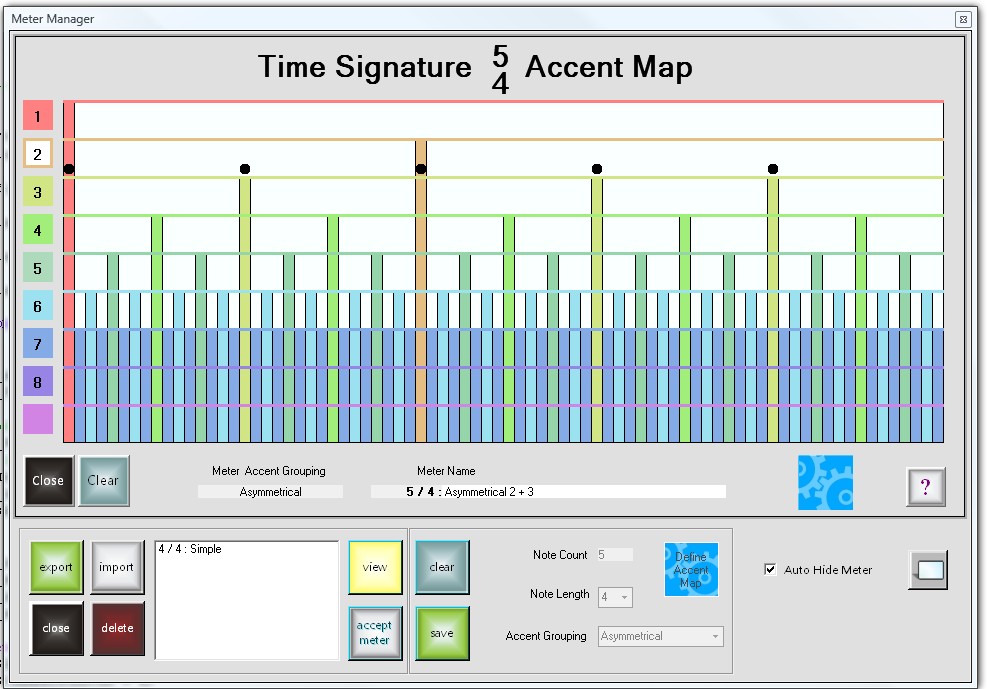Click the yellow view button
Viewport: 987px width, 689px height.
[x=375, y=567]
